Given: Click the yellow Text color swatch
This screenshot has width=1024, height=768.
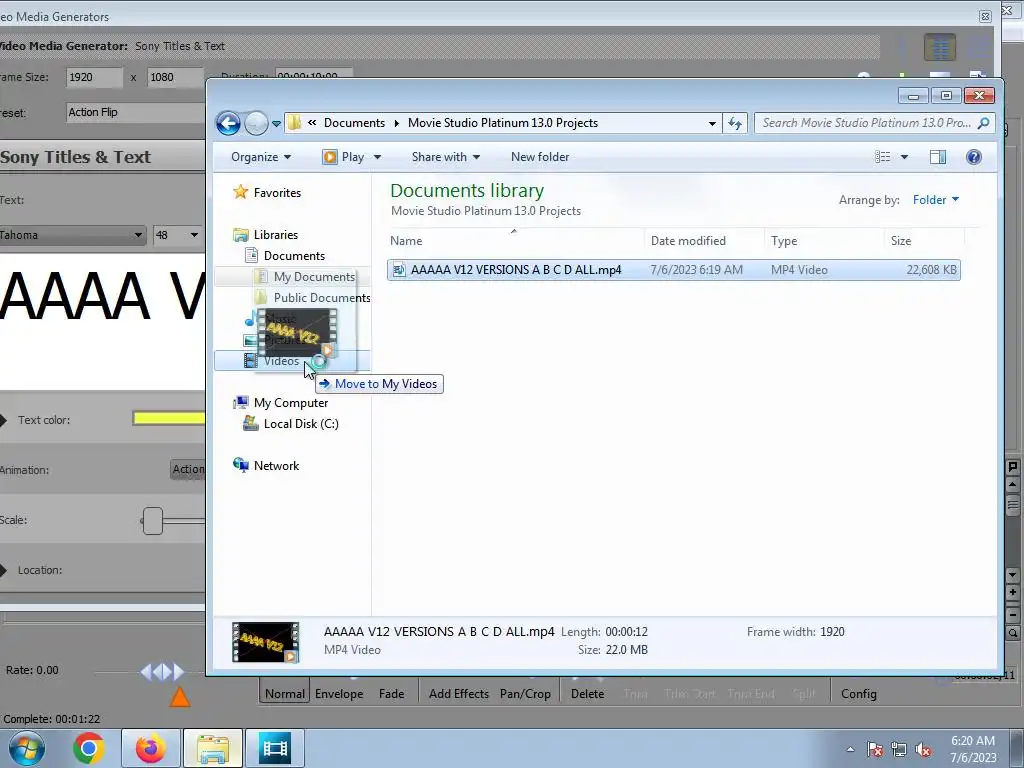Looking at the screenshot, I should pyautogui.click(x=168, y=419).
